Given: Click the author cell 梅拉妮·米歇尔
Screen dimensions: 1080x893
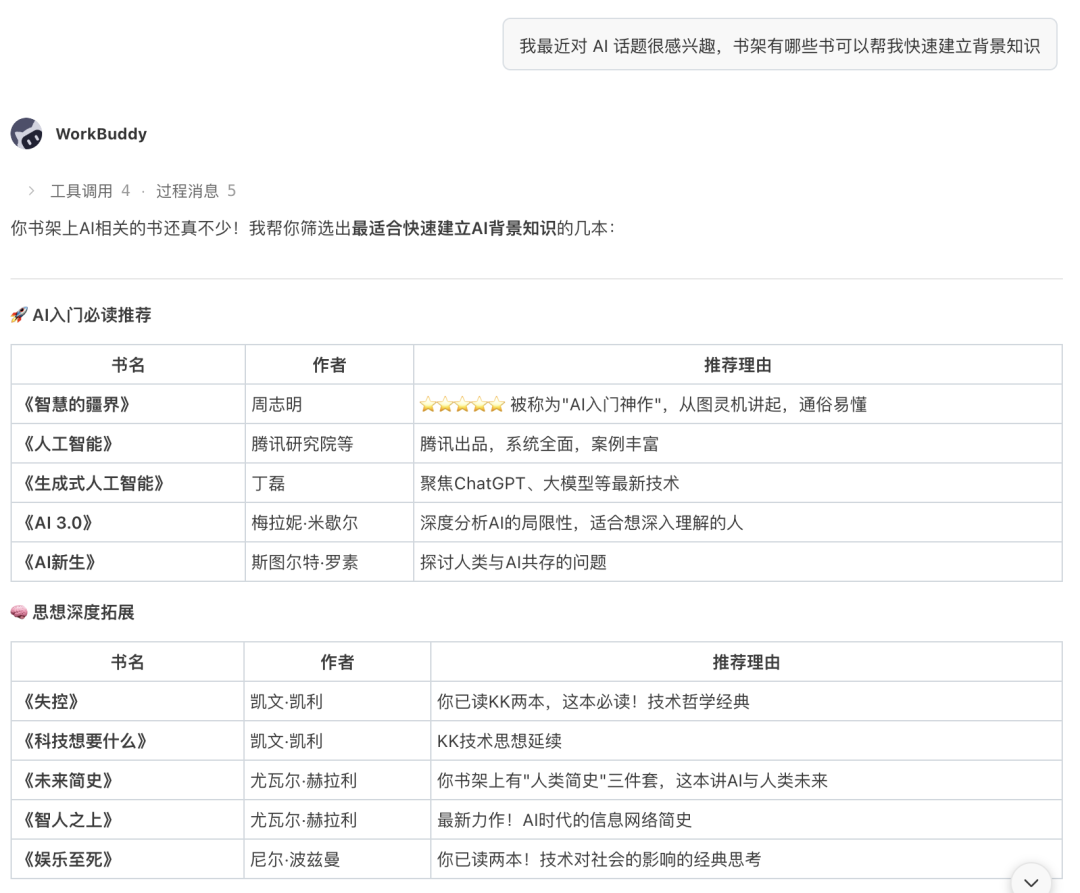Looking at the screenshot, I should (x=329, y=523).
